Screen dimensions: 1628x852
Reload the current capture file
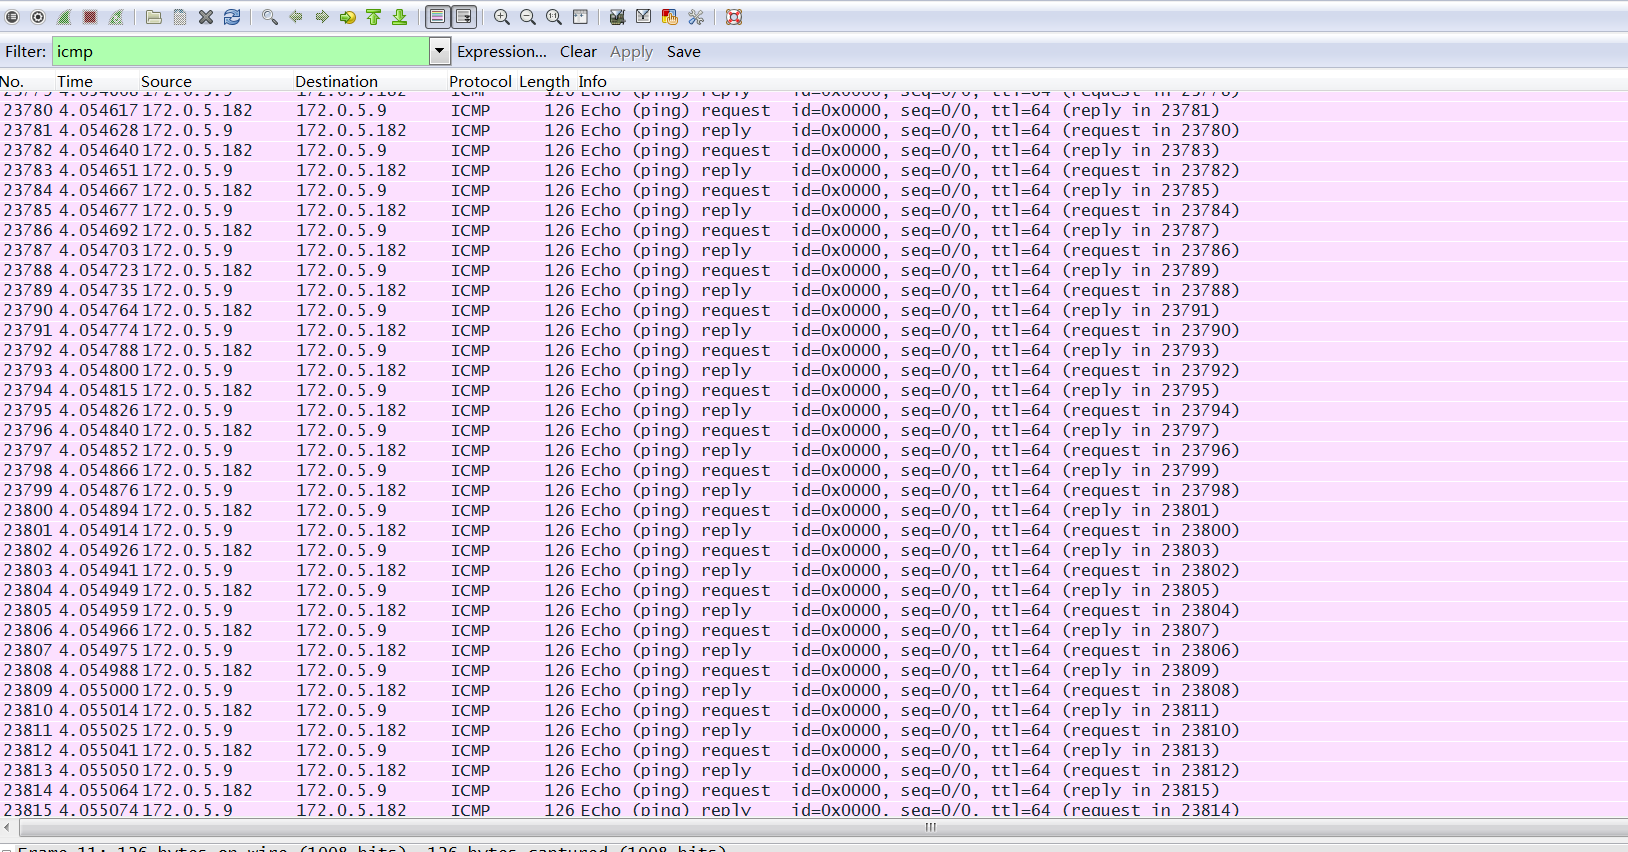(232, 17)
